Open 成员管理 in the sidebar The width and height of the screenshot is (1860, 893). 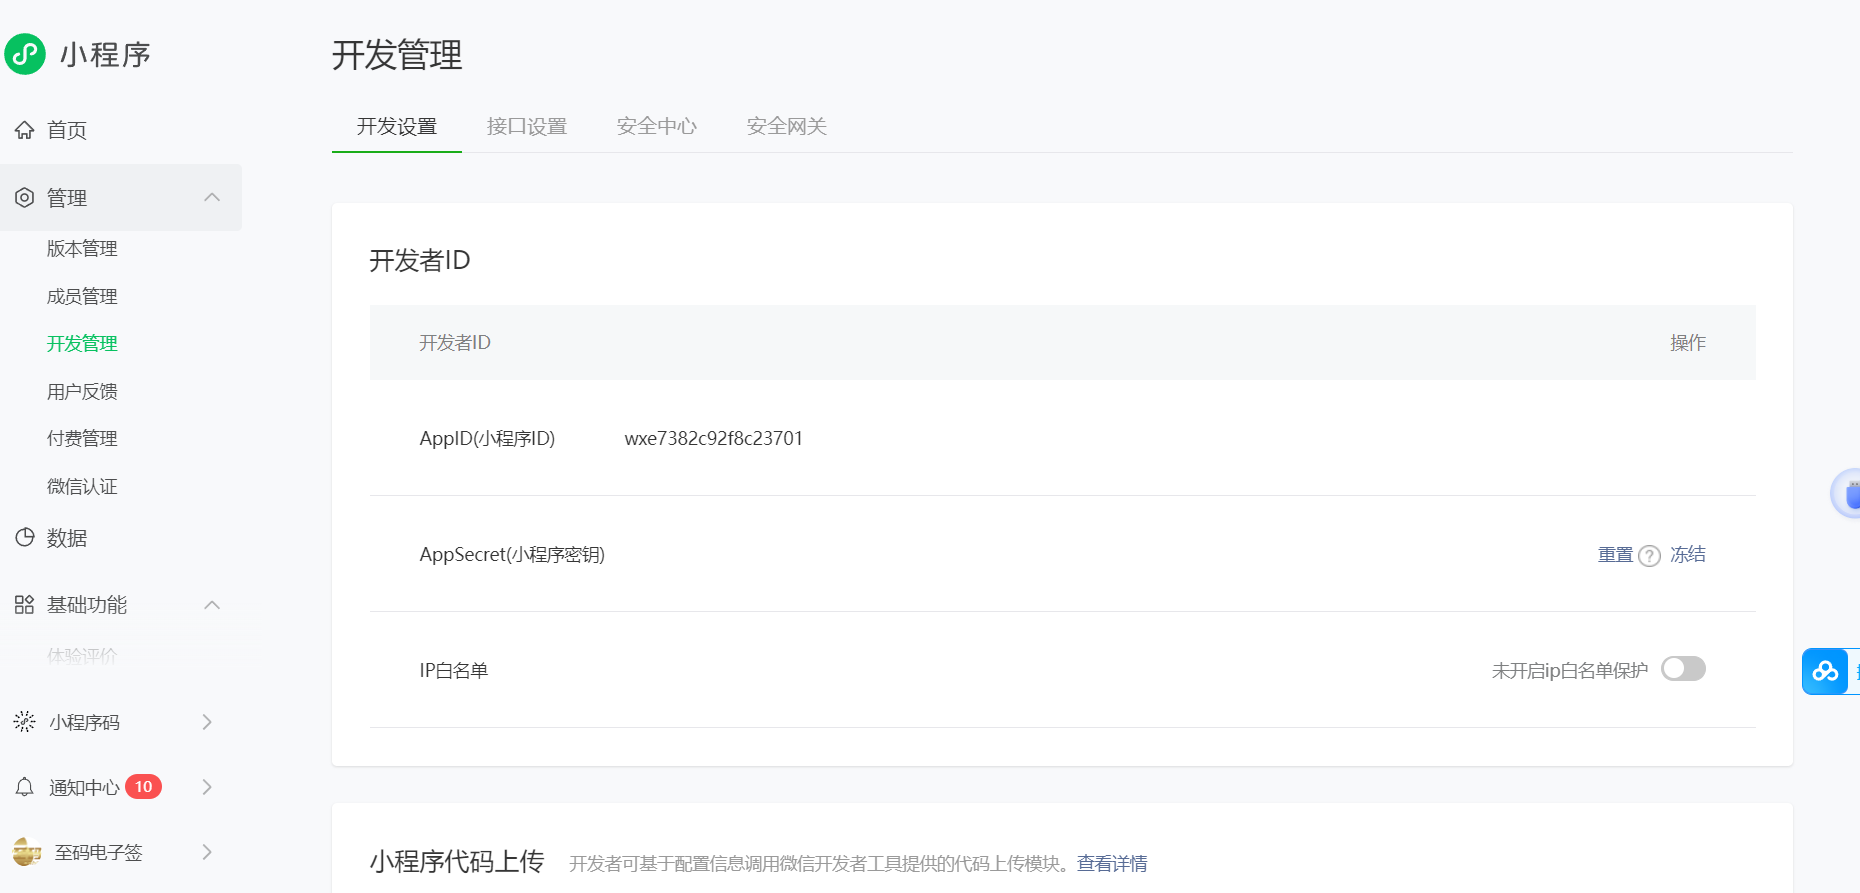coord(82,297)
